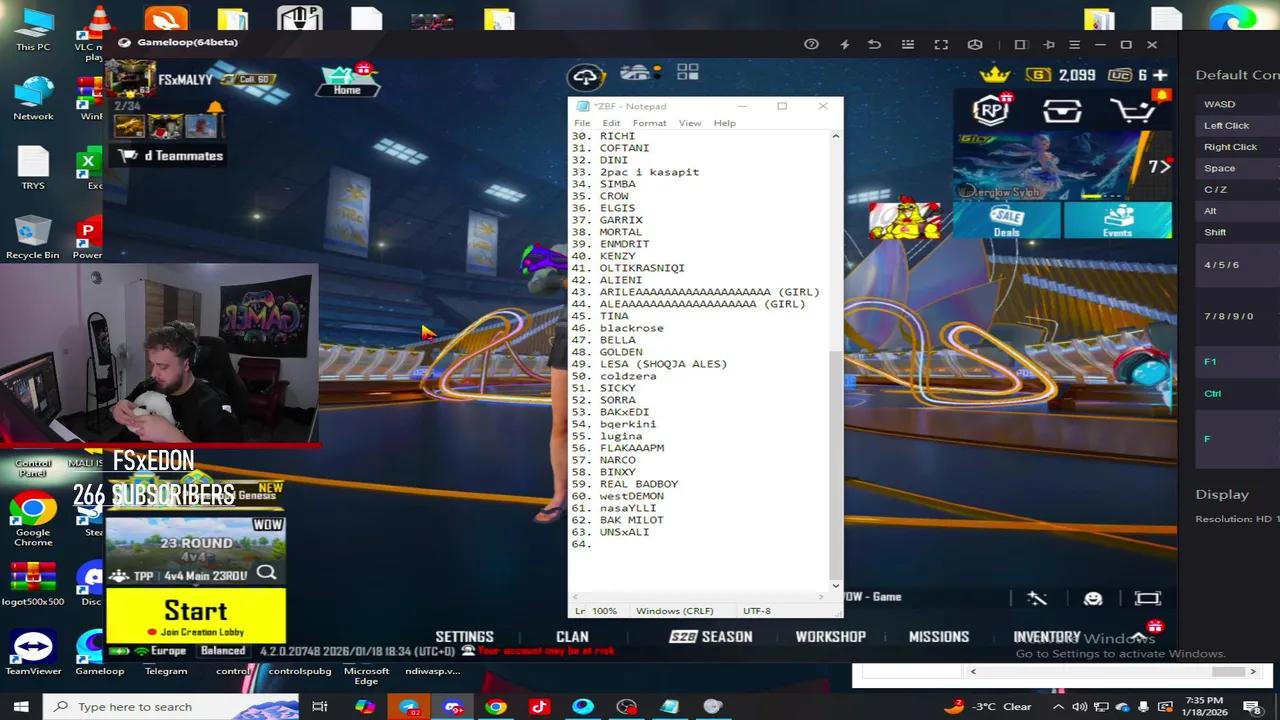This screenshot has height=720, width=1280.
Task: Open the in-game shop cart icon
Action: point(1137,110)
